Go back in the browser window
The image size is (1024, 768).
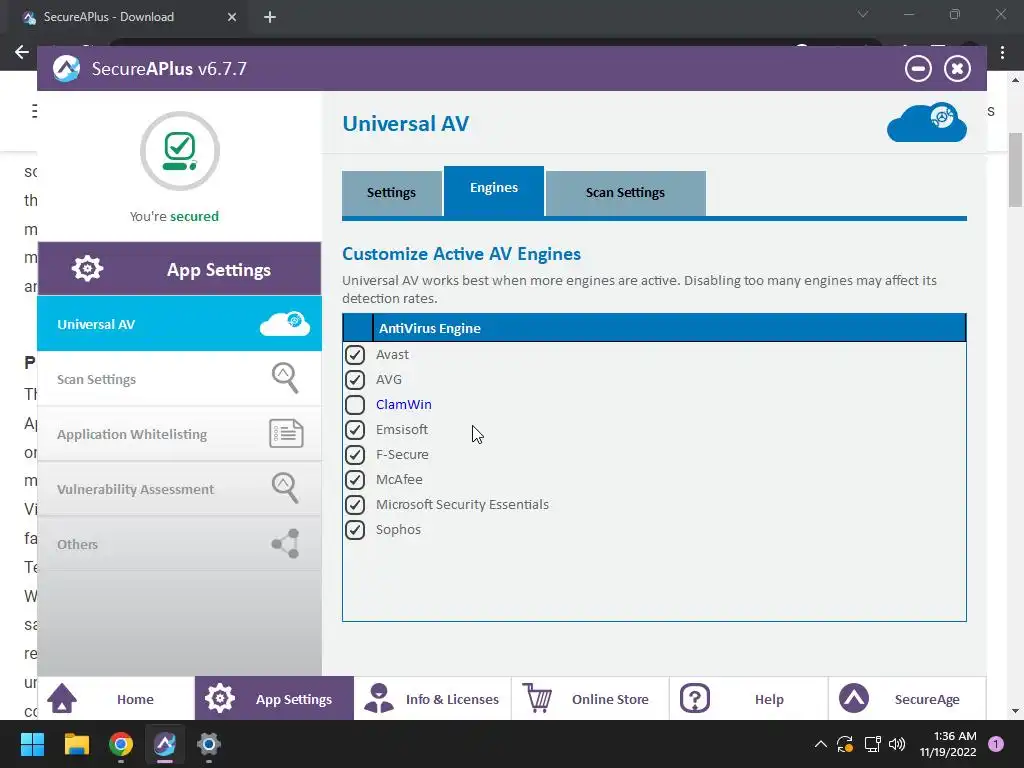tap(22, 52)
